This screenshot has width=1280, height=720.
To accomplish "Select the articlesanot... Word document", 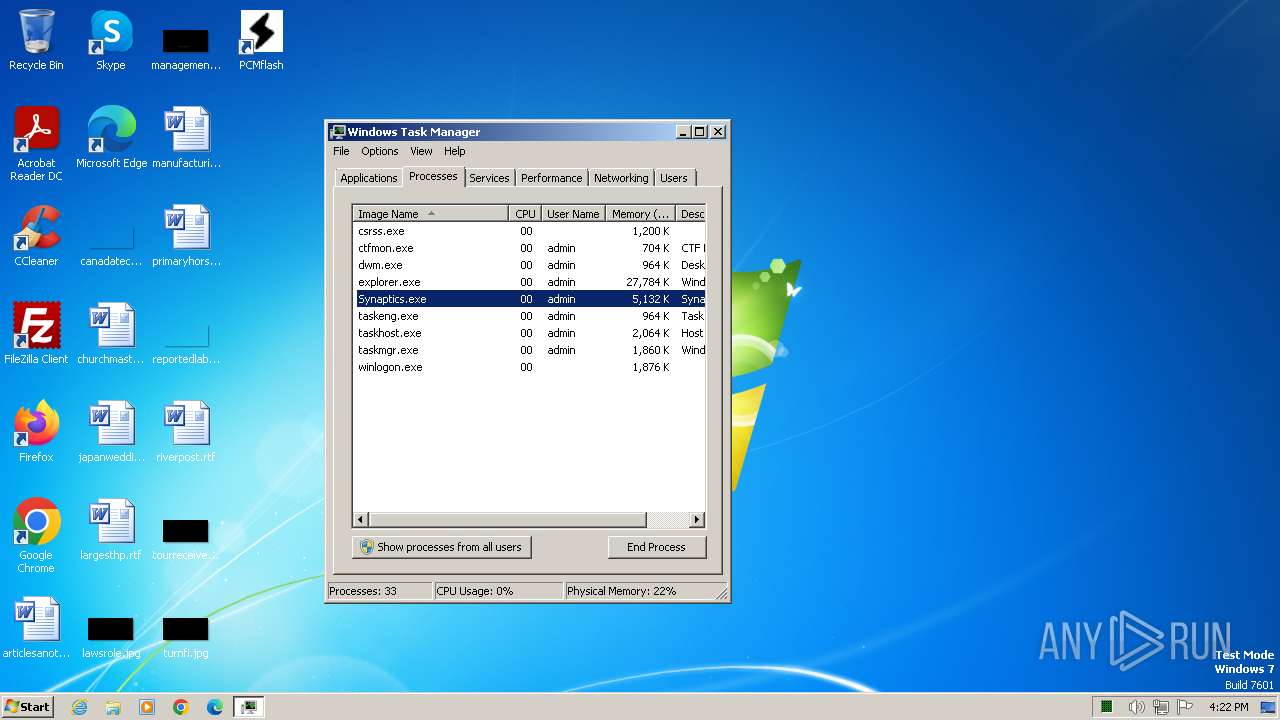I will click(36, 628).
